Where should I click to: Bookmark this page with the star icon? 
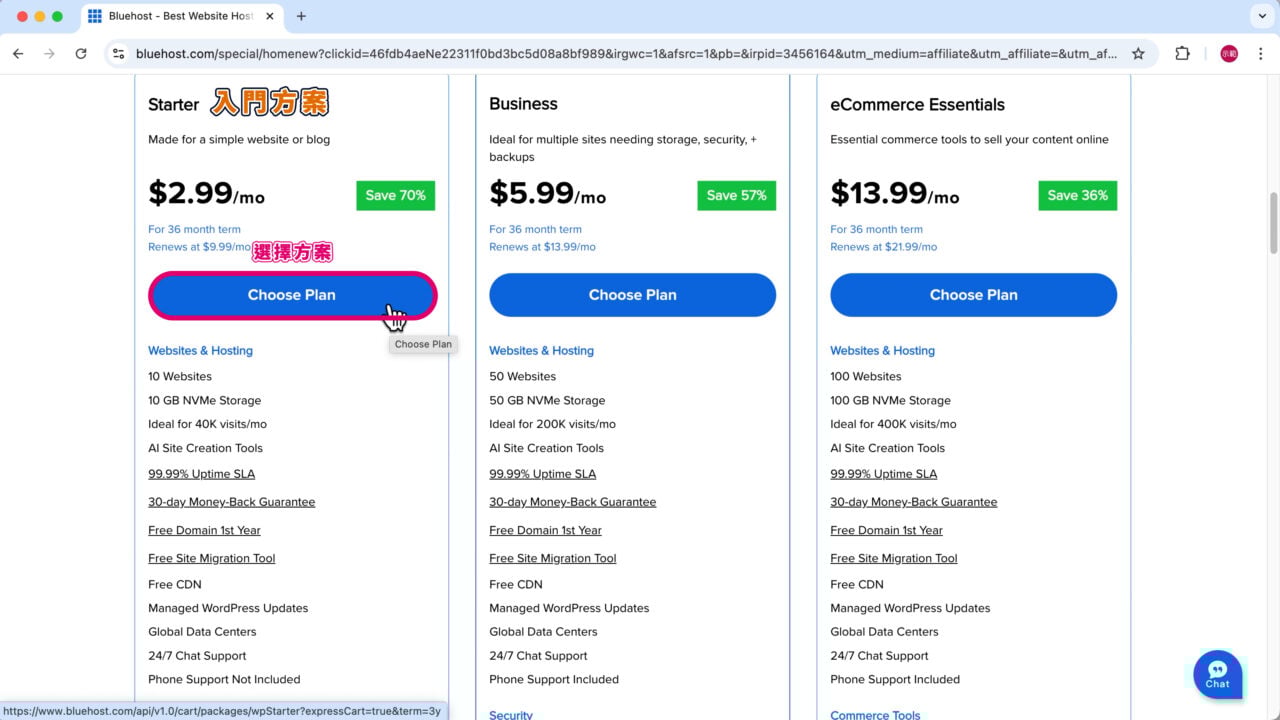[x=1138, y=54]
